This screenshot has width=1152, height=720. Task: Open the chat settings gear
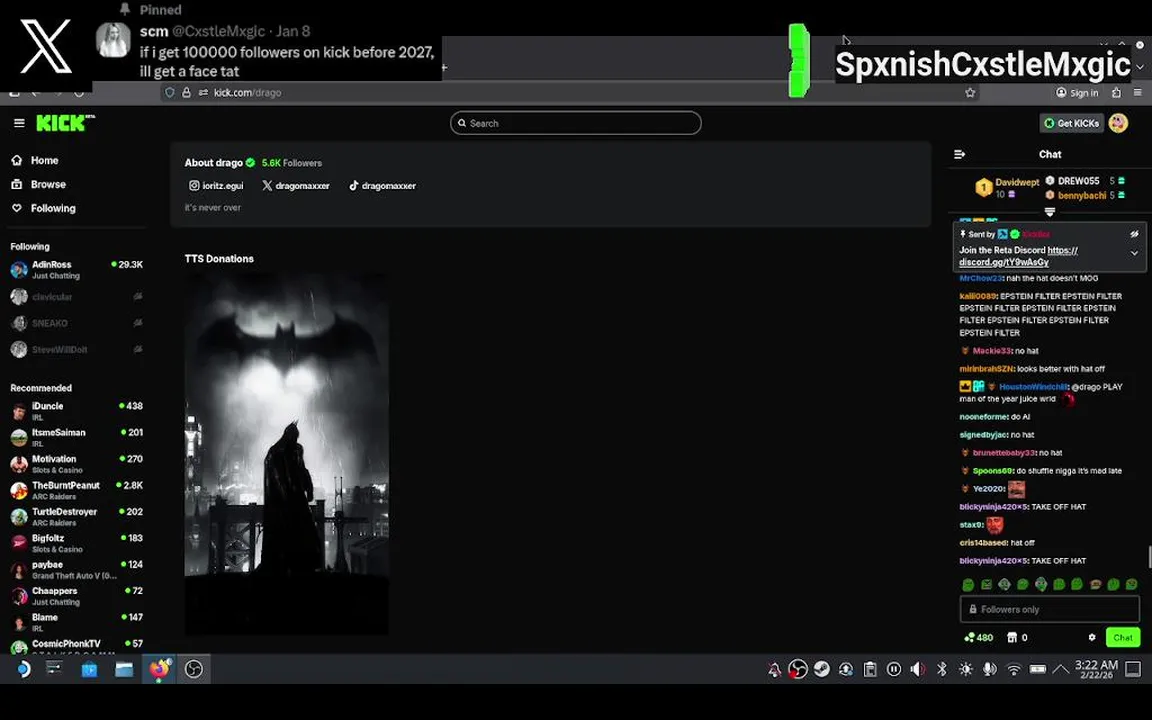(x=1092, y=638)
